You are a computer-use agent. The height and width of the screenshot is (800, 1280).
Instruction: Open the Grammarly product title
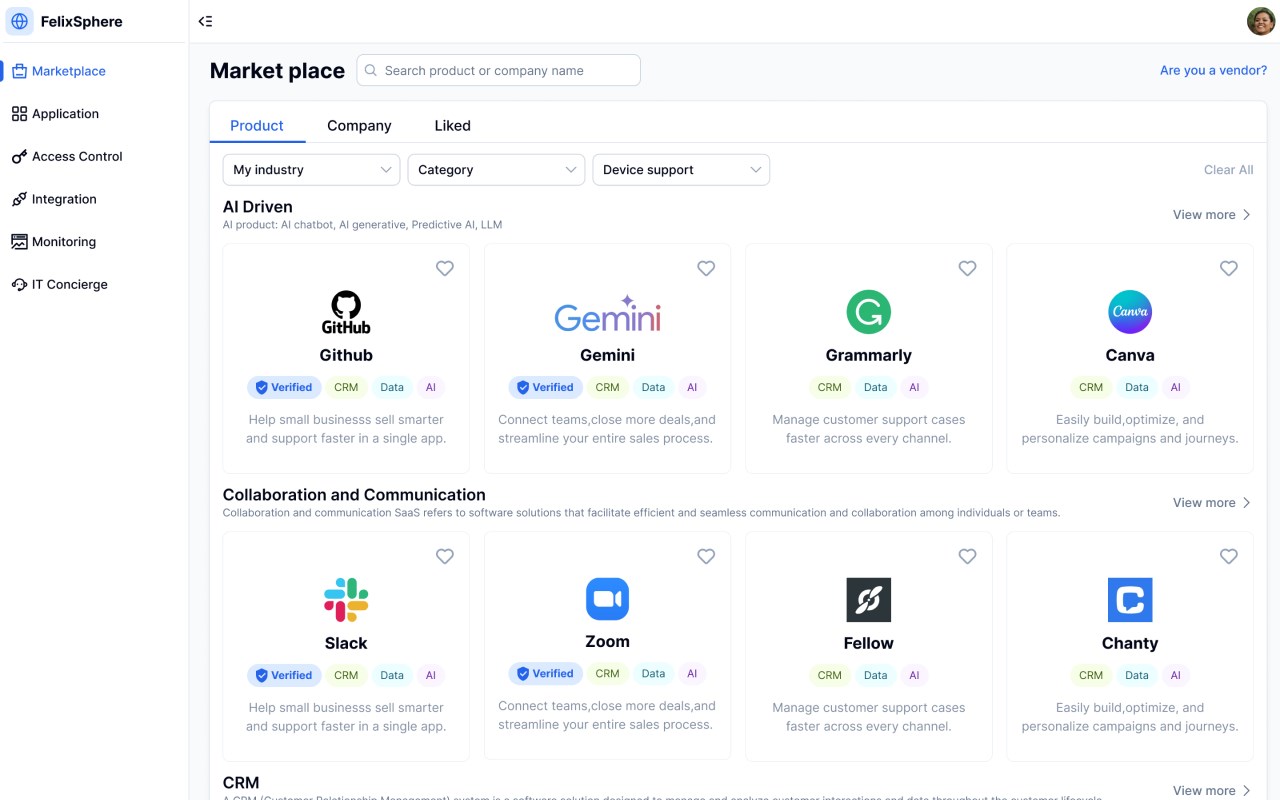point(868,355)
